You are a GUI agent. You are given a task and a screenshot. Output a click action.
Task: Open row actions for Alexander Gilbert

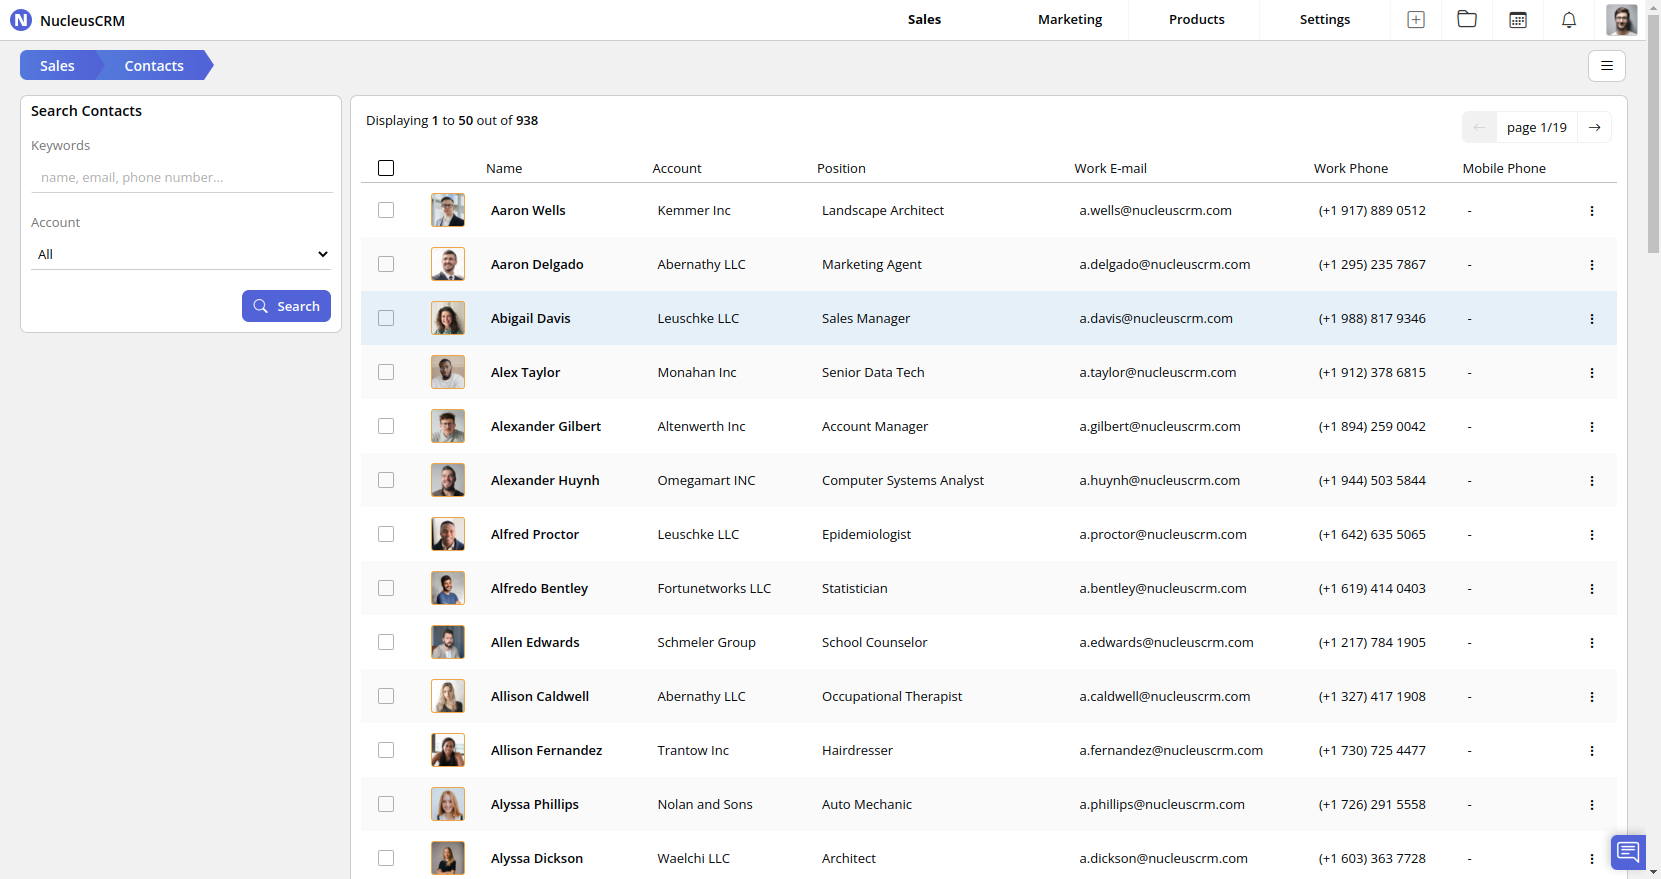click(1592, 427)
